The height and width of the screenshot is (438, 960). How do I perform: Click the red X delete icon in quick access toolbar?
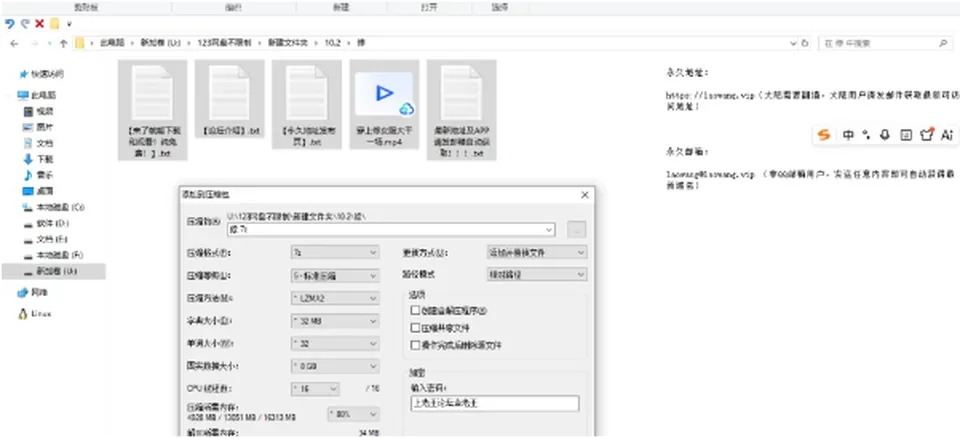click(x=40, y=24)
